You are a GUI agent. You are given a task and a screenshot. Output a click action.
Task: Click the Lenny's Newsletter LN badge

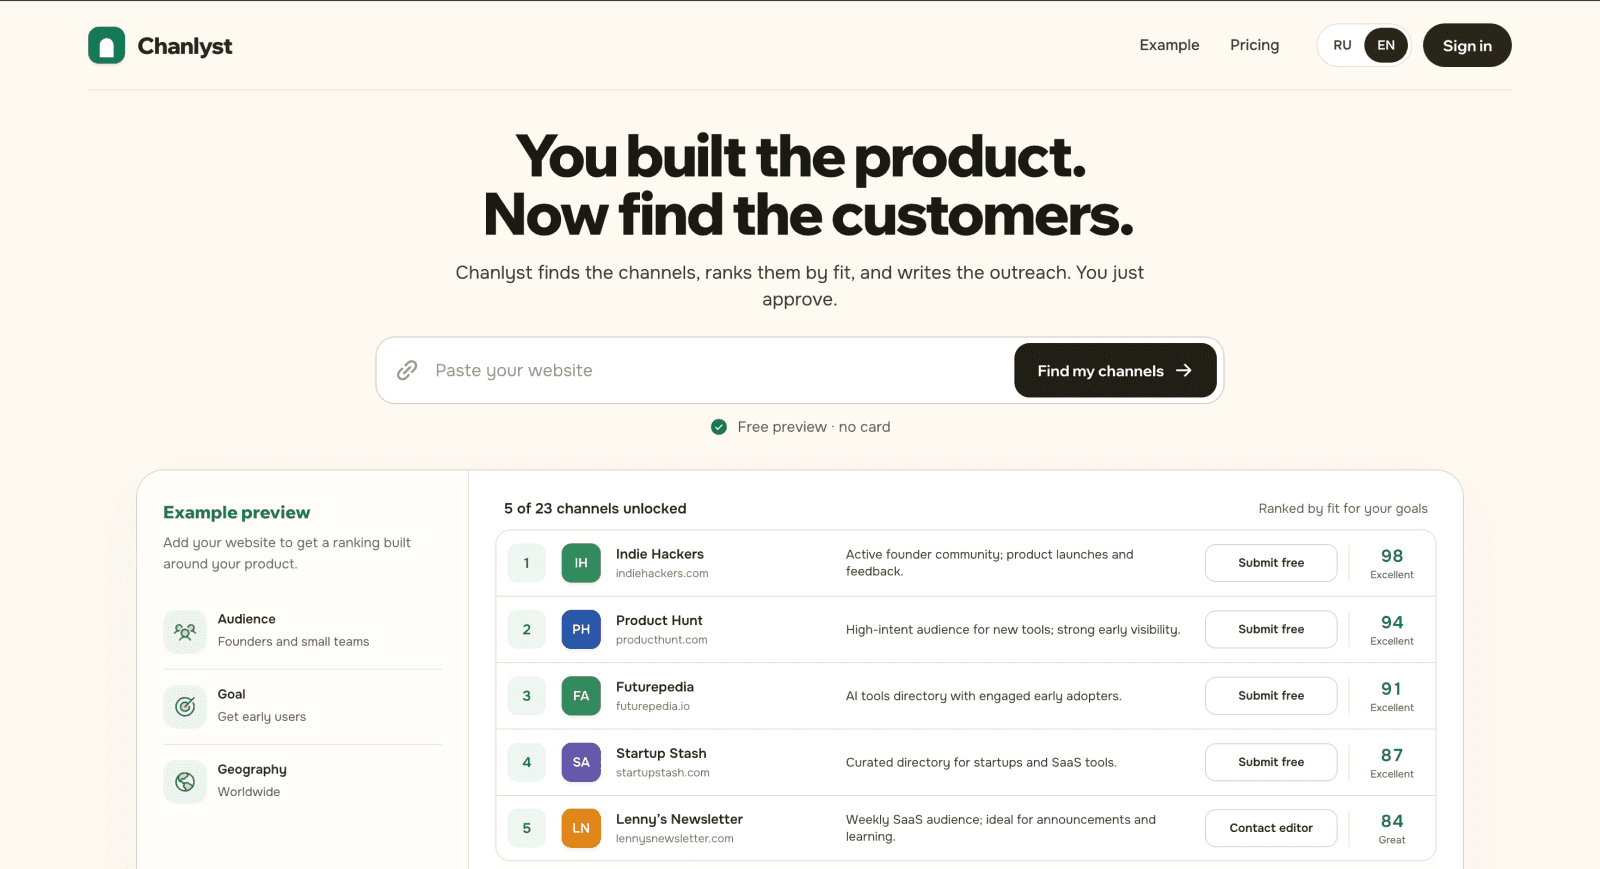coord(581,828)
